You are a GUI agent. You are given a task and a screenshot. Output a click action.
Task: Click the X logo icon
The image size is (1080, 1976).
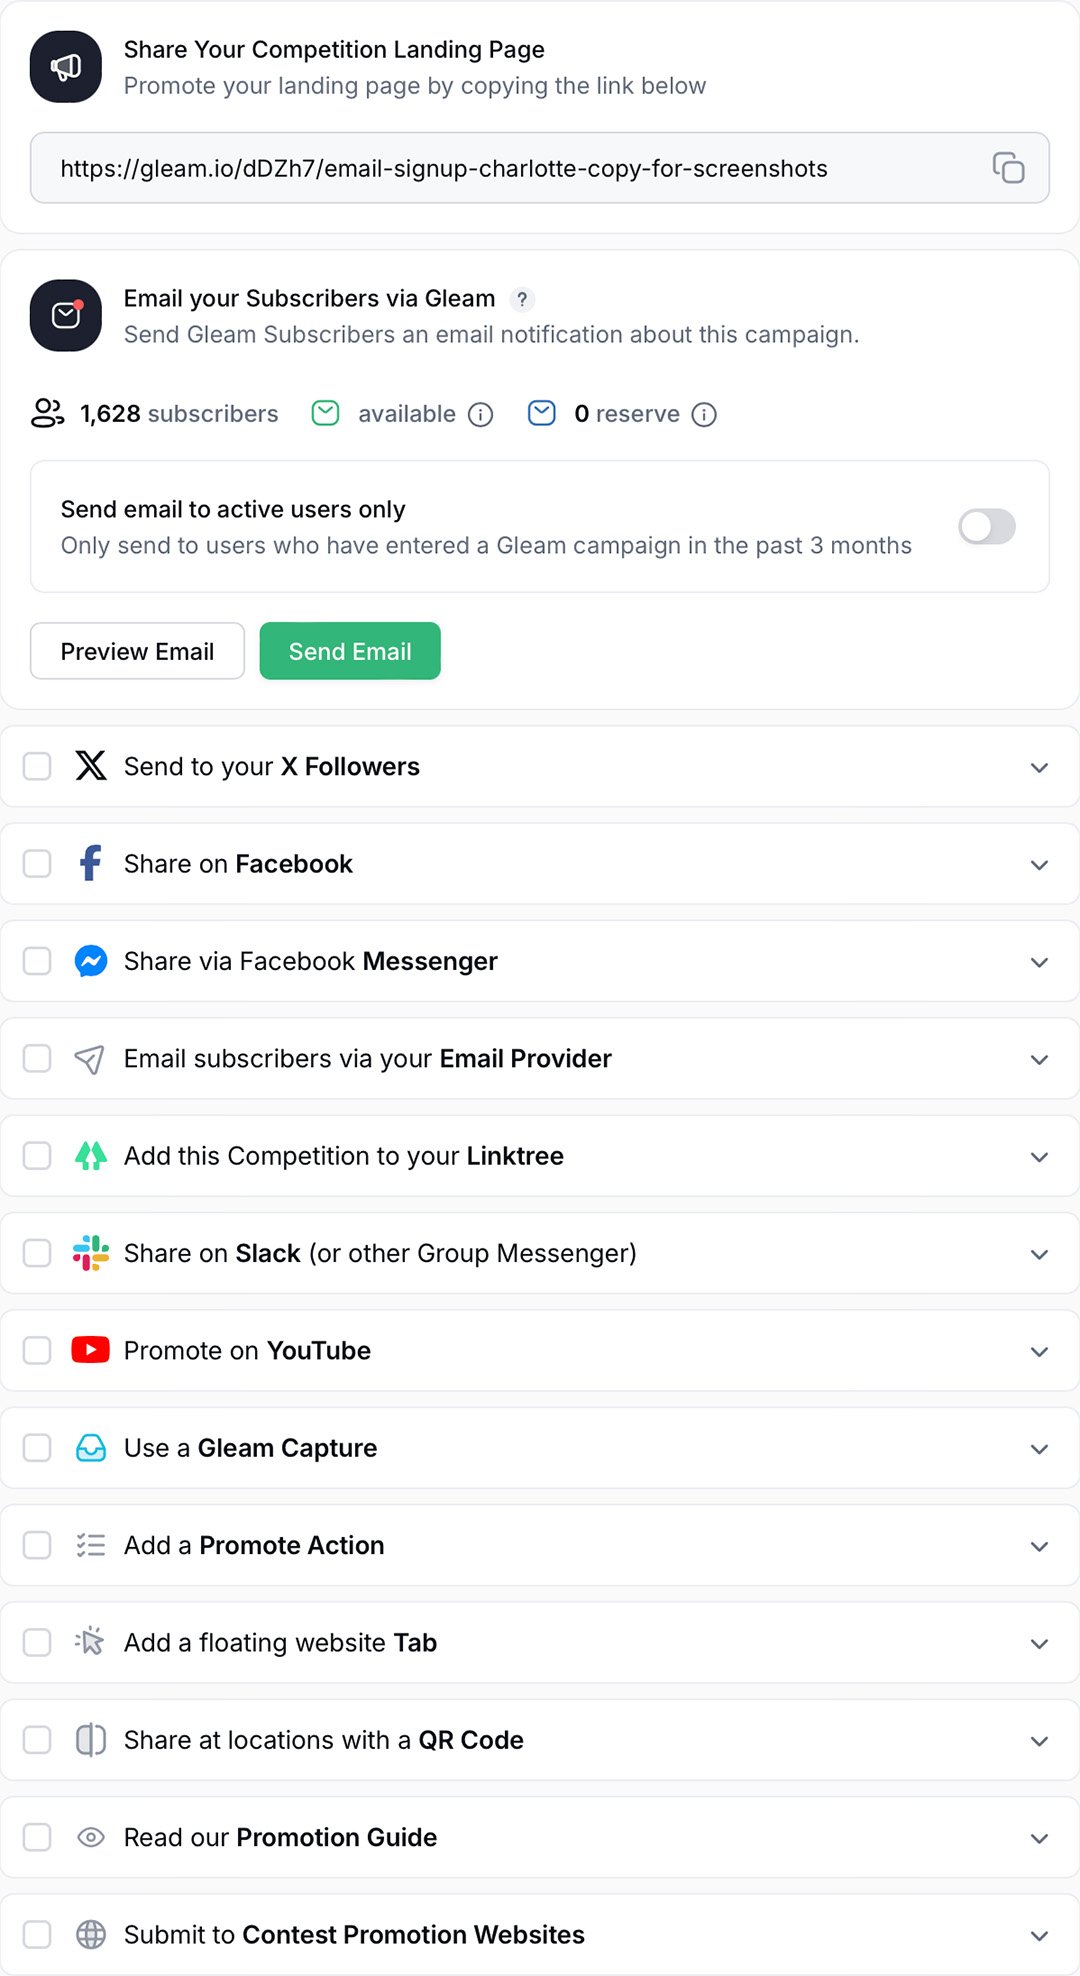click(x=91, y=766)
